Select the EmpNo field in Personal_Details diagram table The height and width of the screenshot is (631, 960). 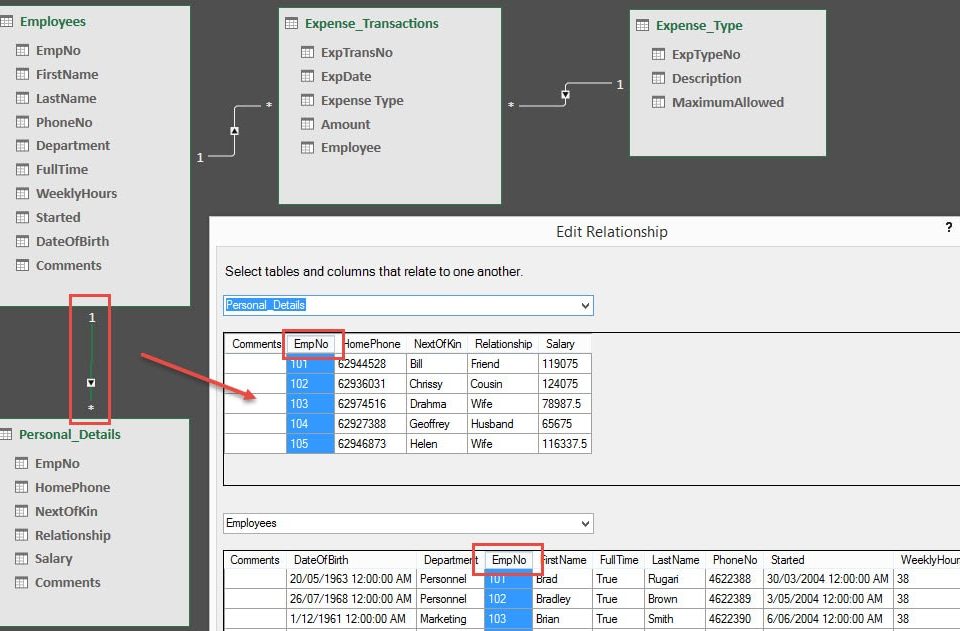(57, 463)
